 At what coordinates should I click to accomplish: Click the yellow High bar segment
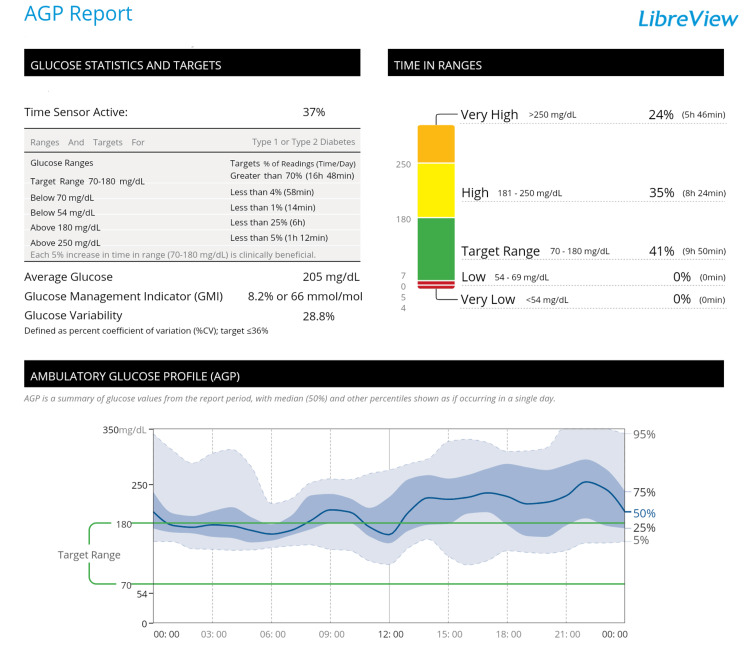(436, 190)
